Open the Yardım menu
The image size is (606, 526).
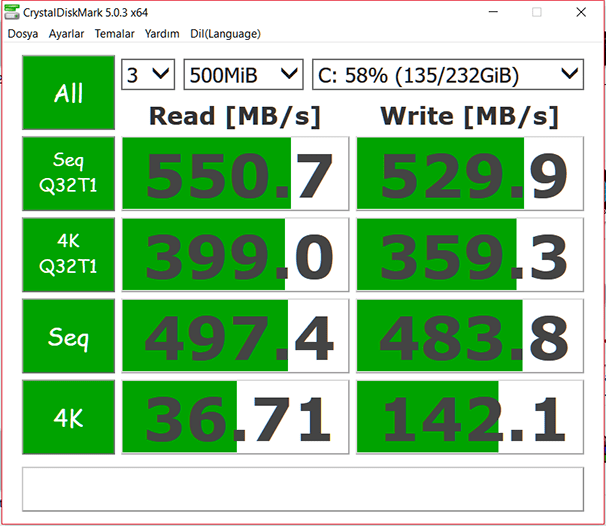click(162, 34)
